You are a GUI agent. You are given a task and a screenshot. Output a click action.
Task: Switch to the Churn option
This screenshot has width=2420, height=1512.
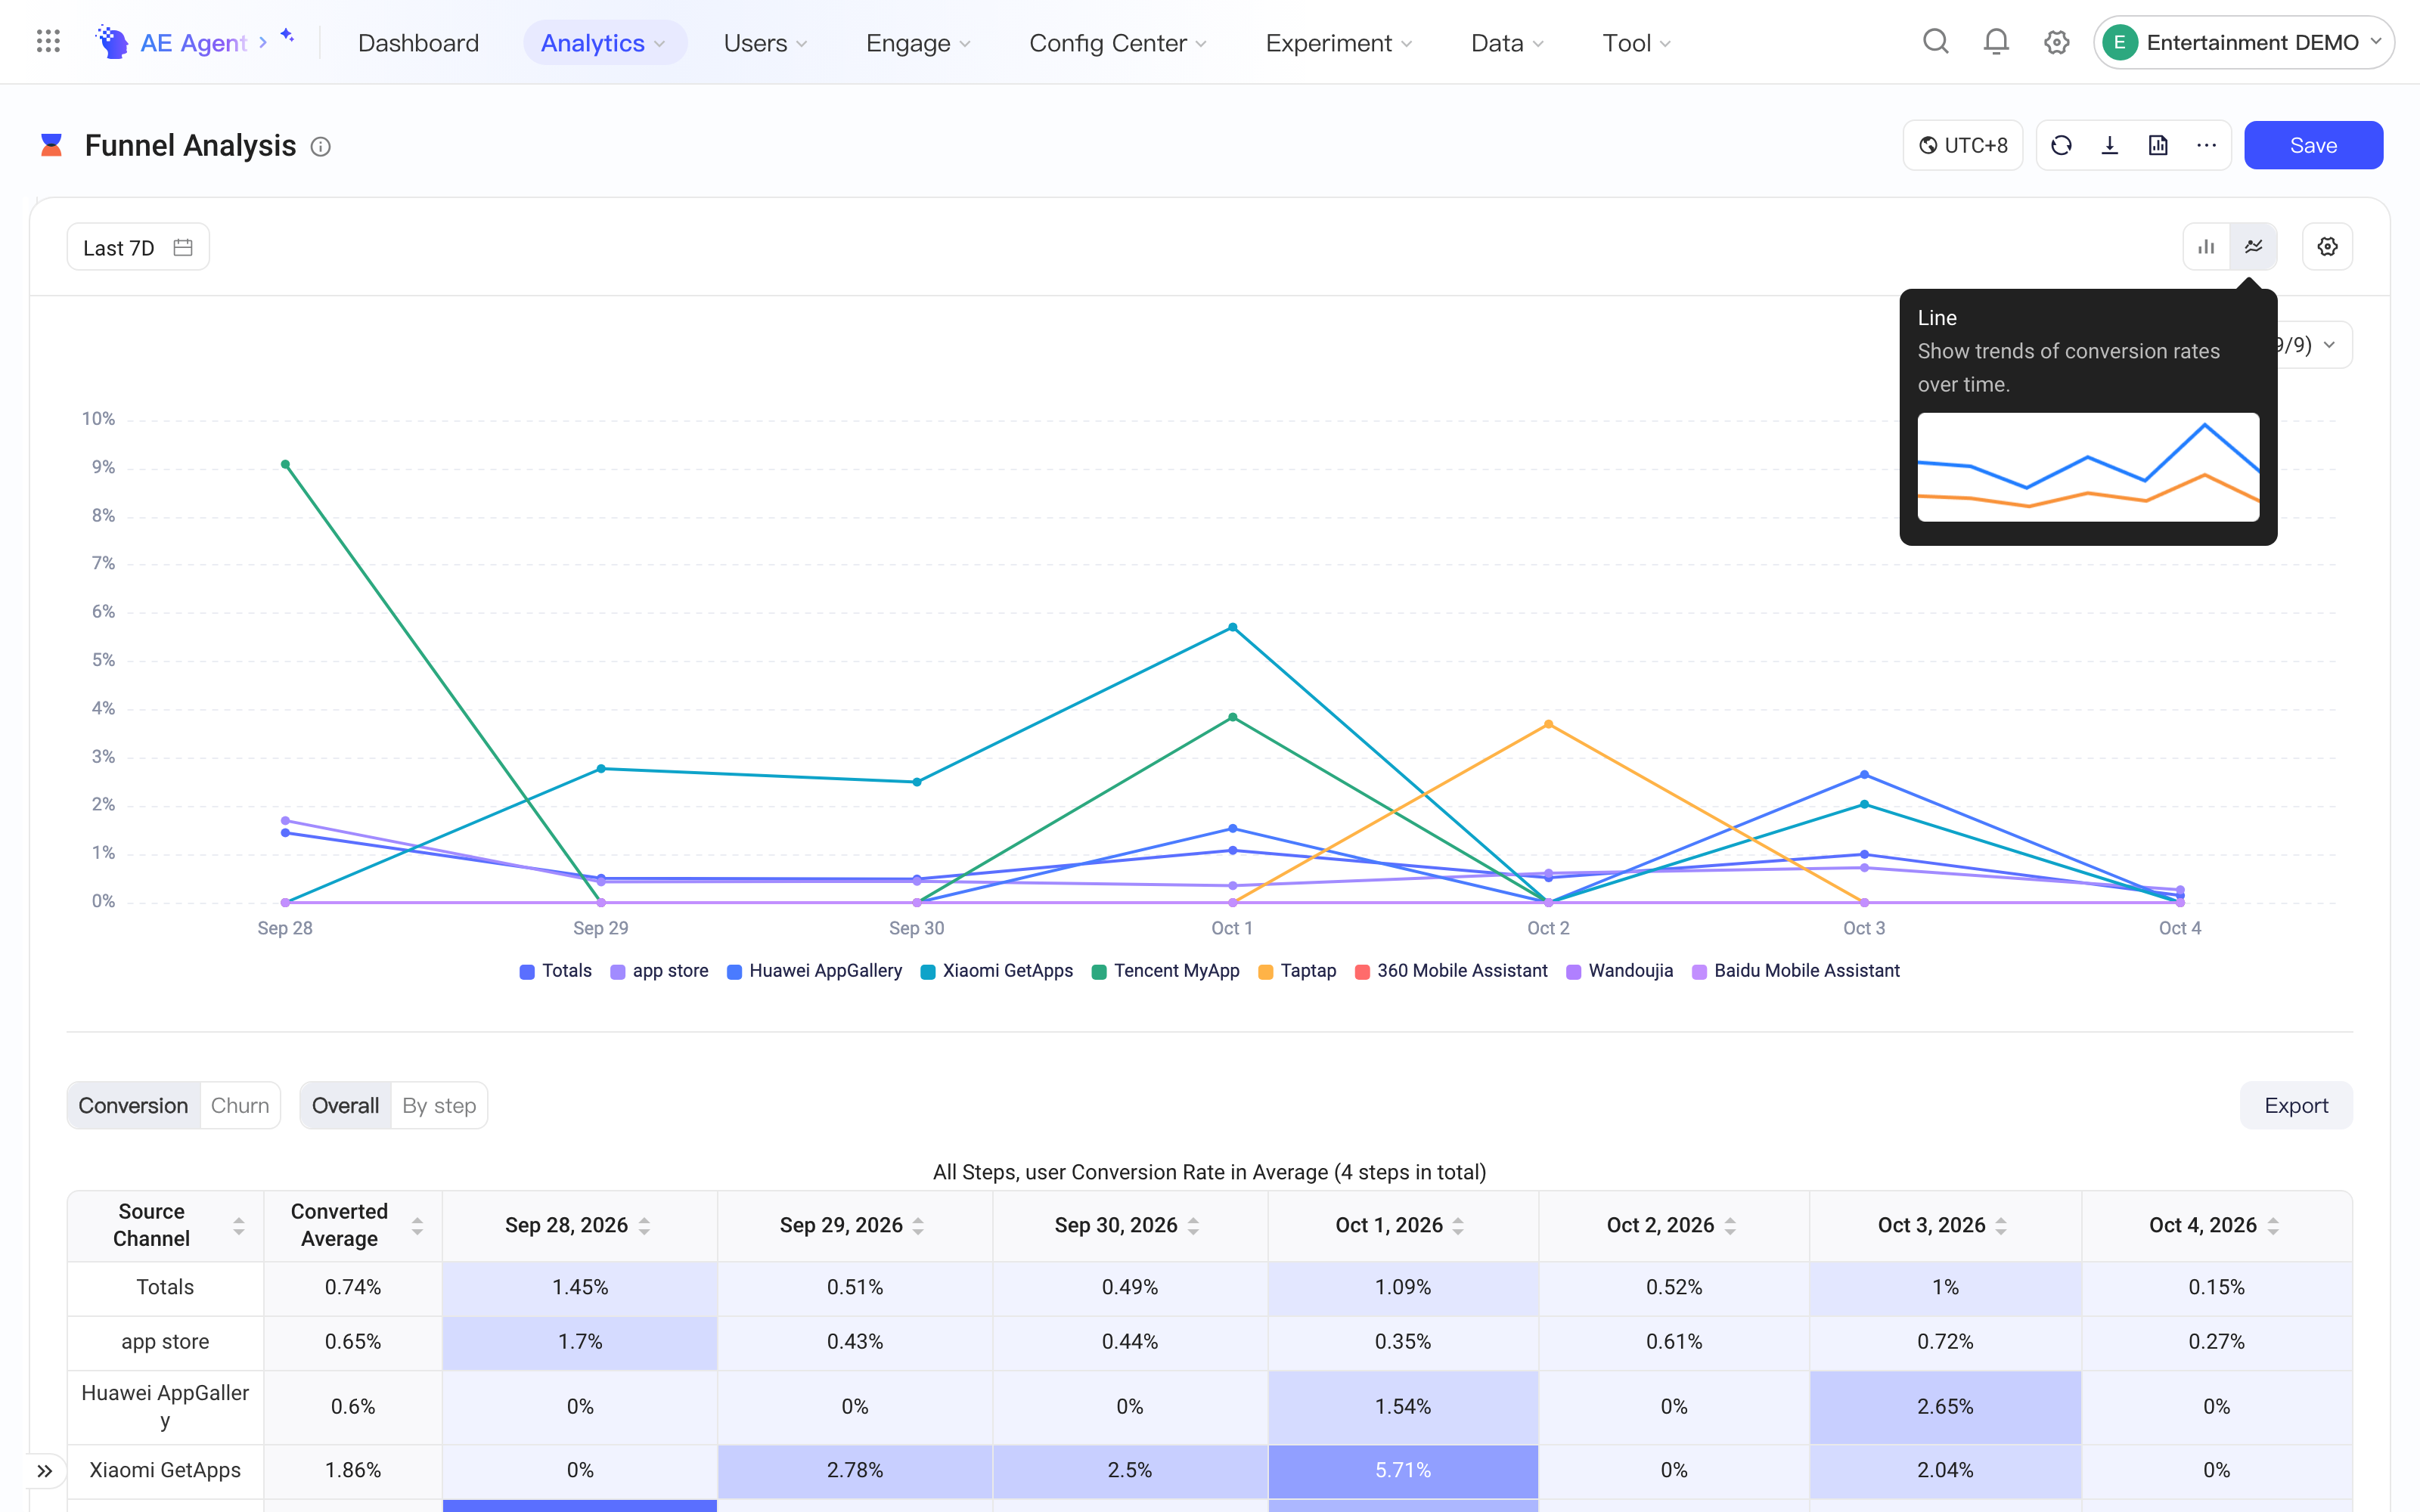pos(240,1106)
